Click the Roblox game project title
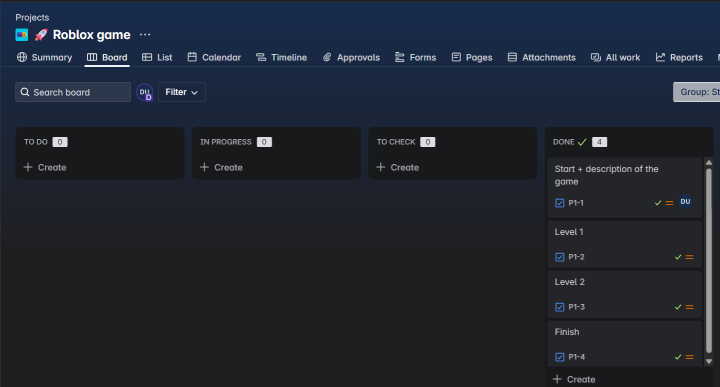 (x=91, y=35)
